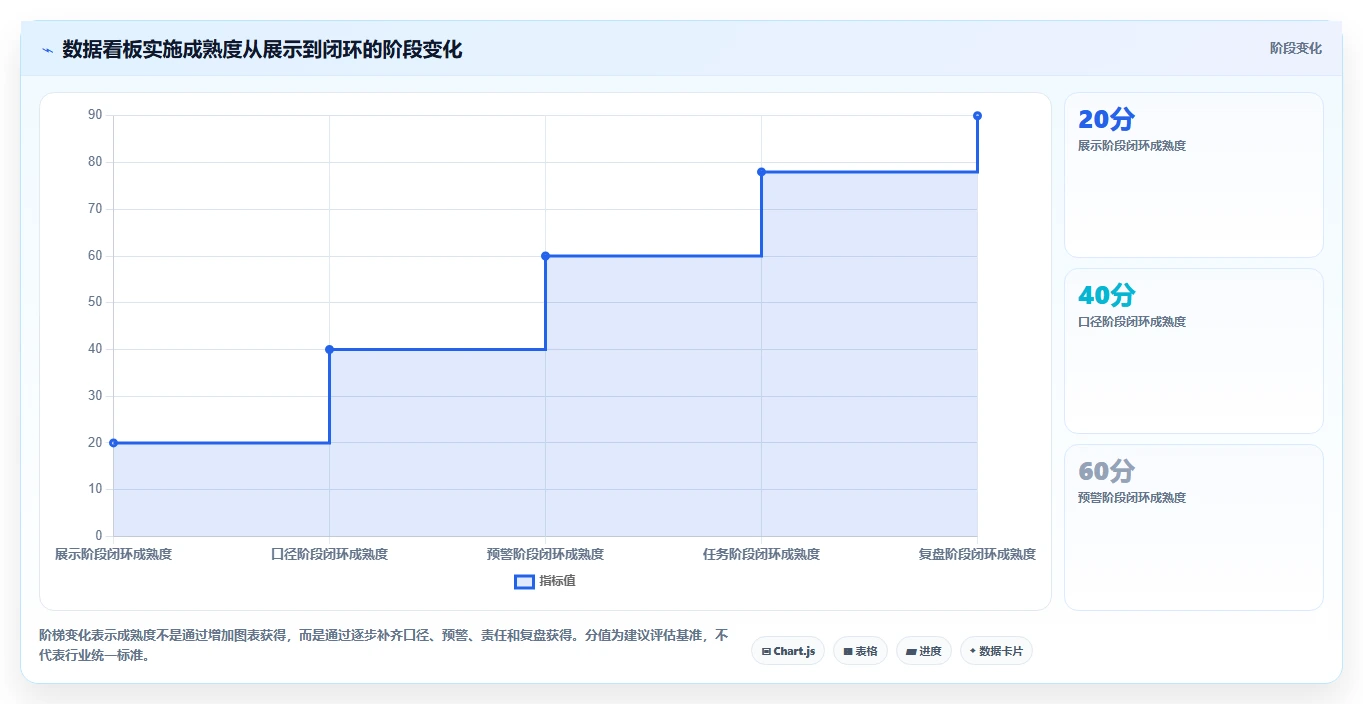The width and height of the screenshot is (1363, 704).
Task: Click the Chart.js tag chip
Action: [788, 651]
